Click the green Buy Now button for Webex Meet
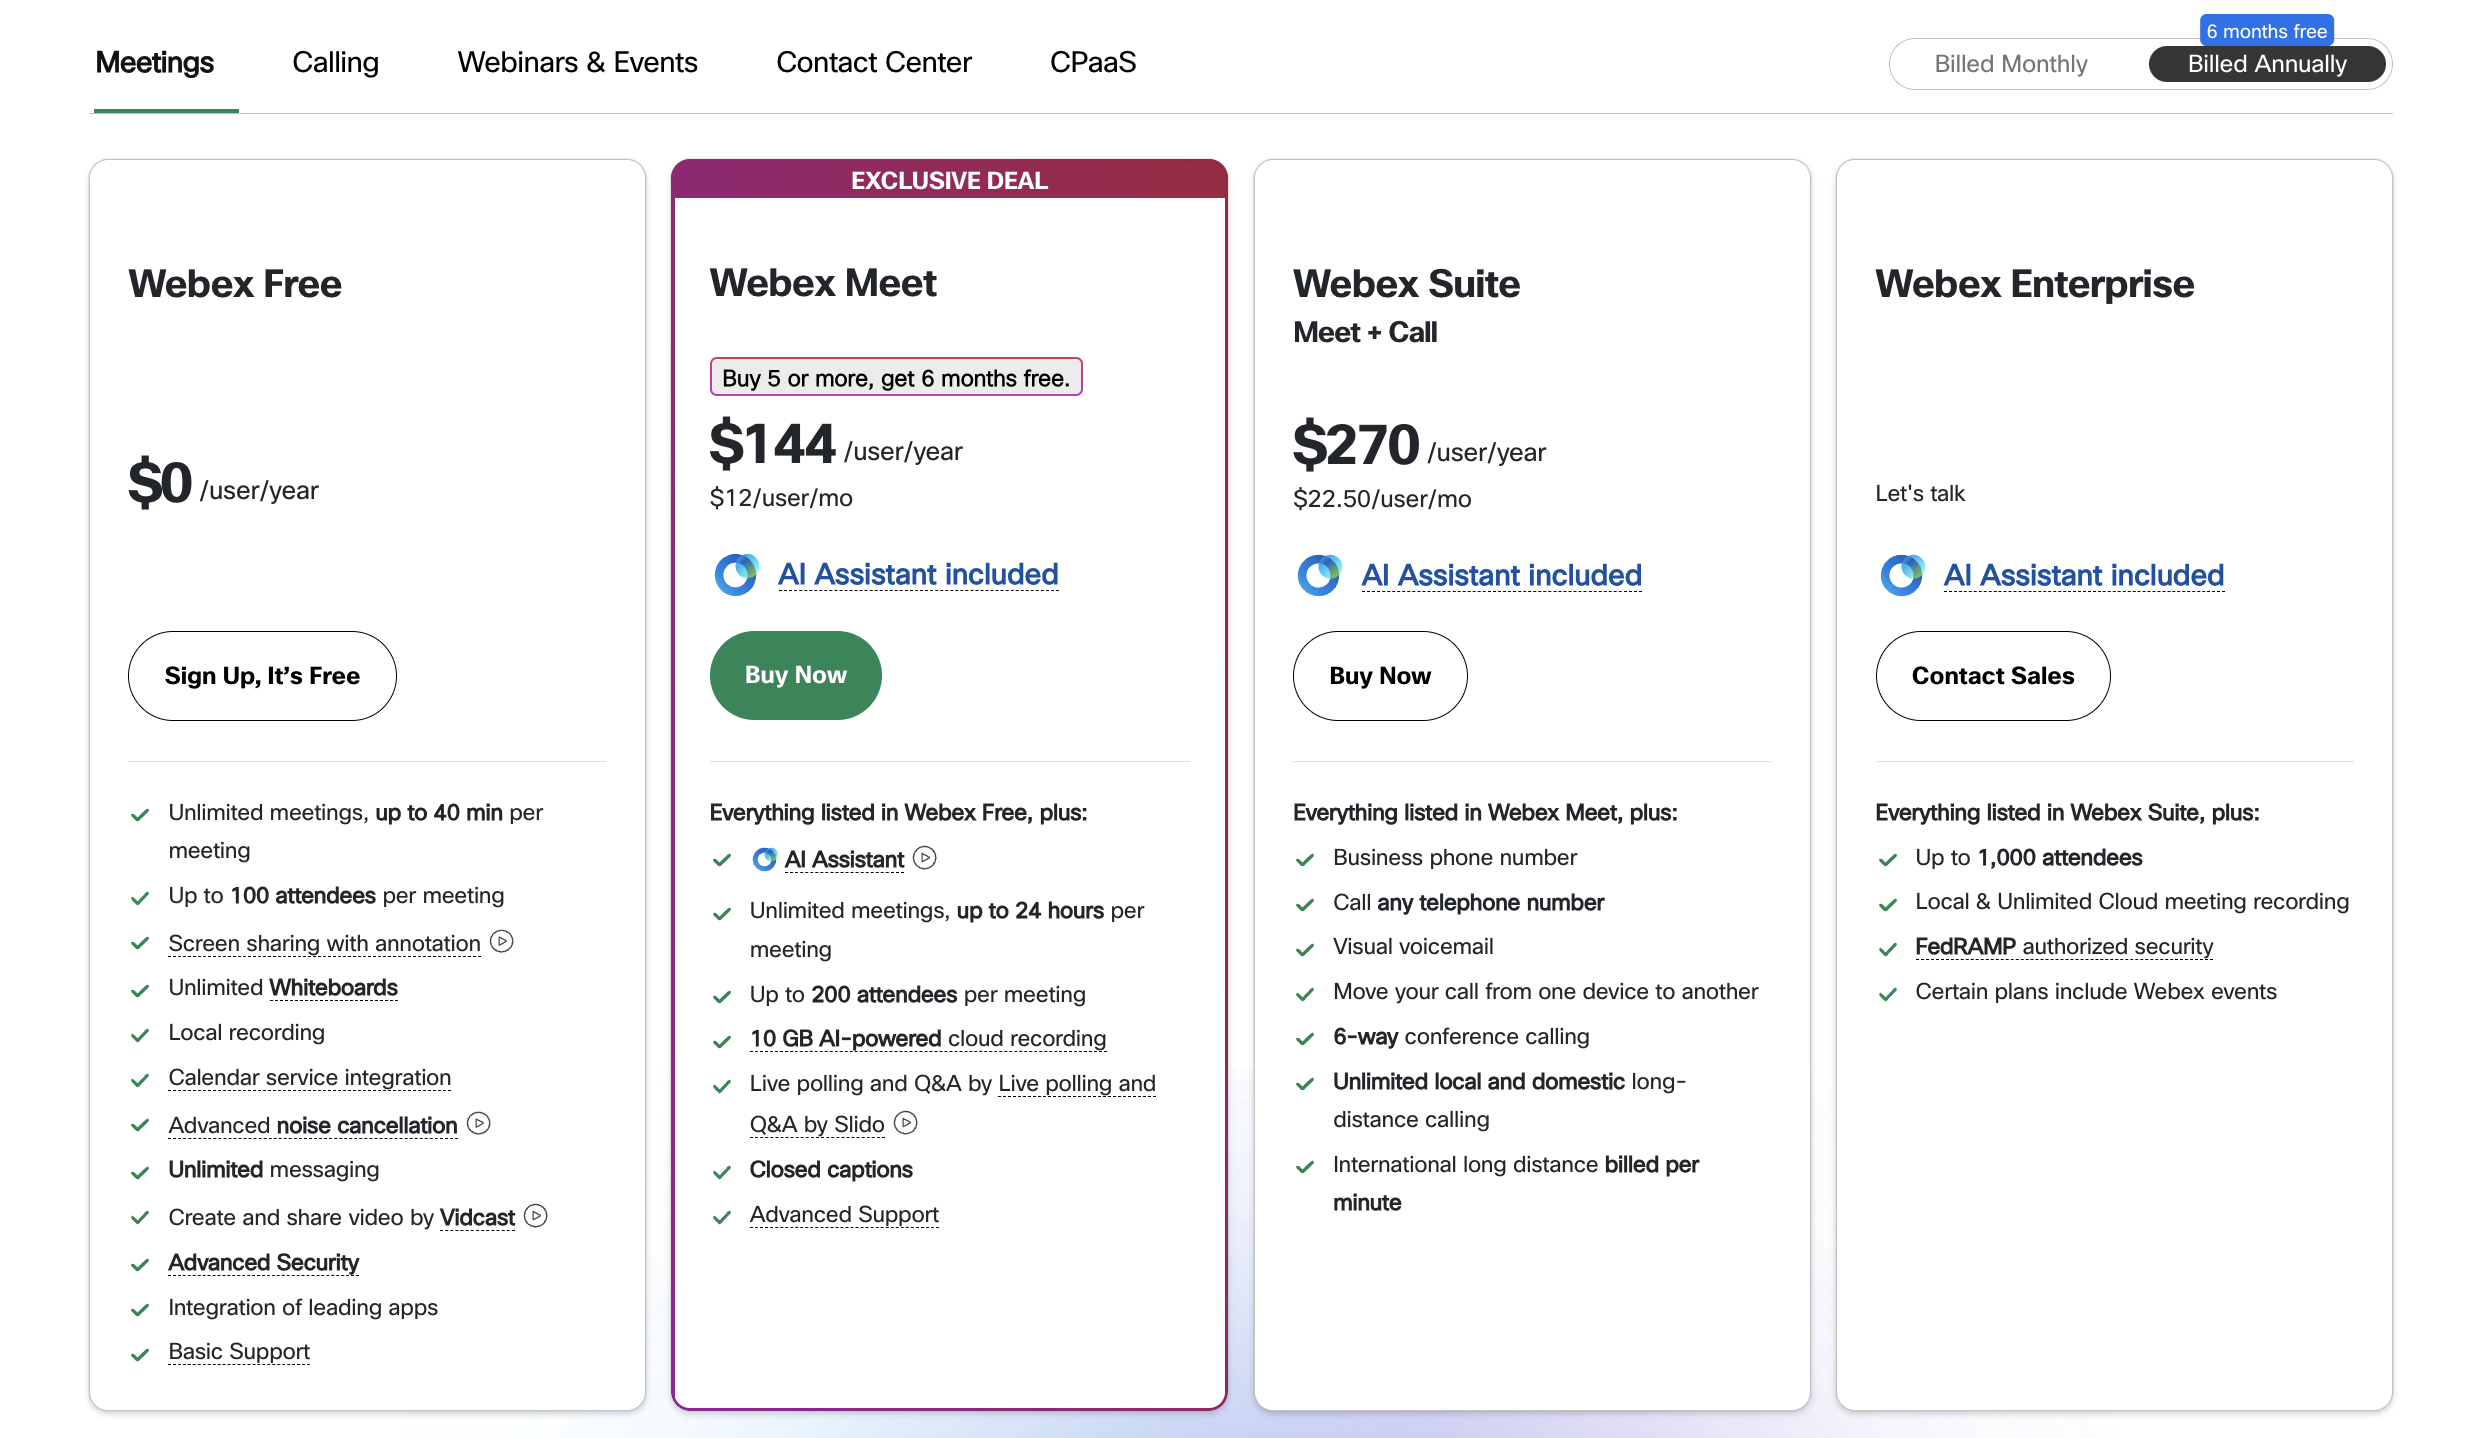This screenshot has width=2470, height=1438. (x=795, y=675)
